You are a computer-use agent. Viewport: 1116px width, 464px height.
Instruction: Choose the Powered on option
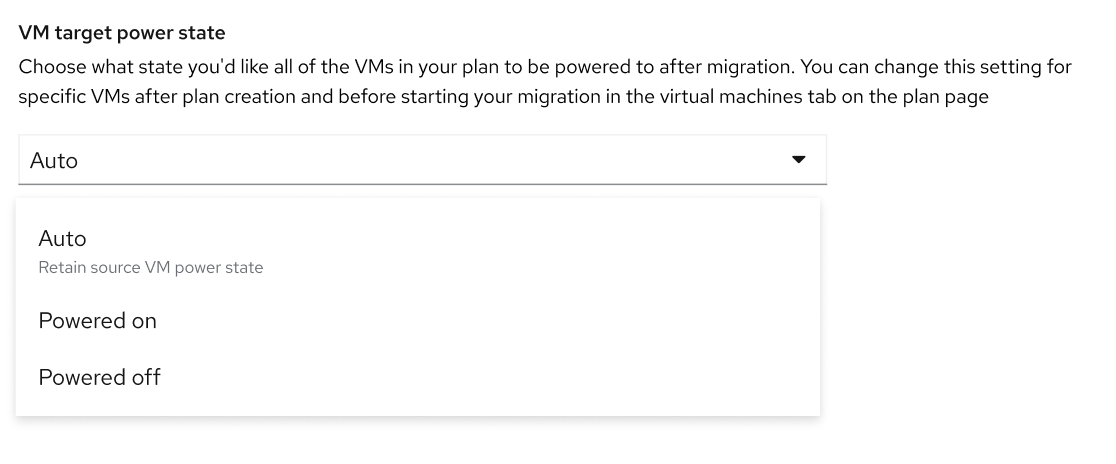[x=97, y=321]
